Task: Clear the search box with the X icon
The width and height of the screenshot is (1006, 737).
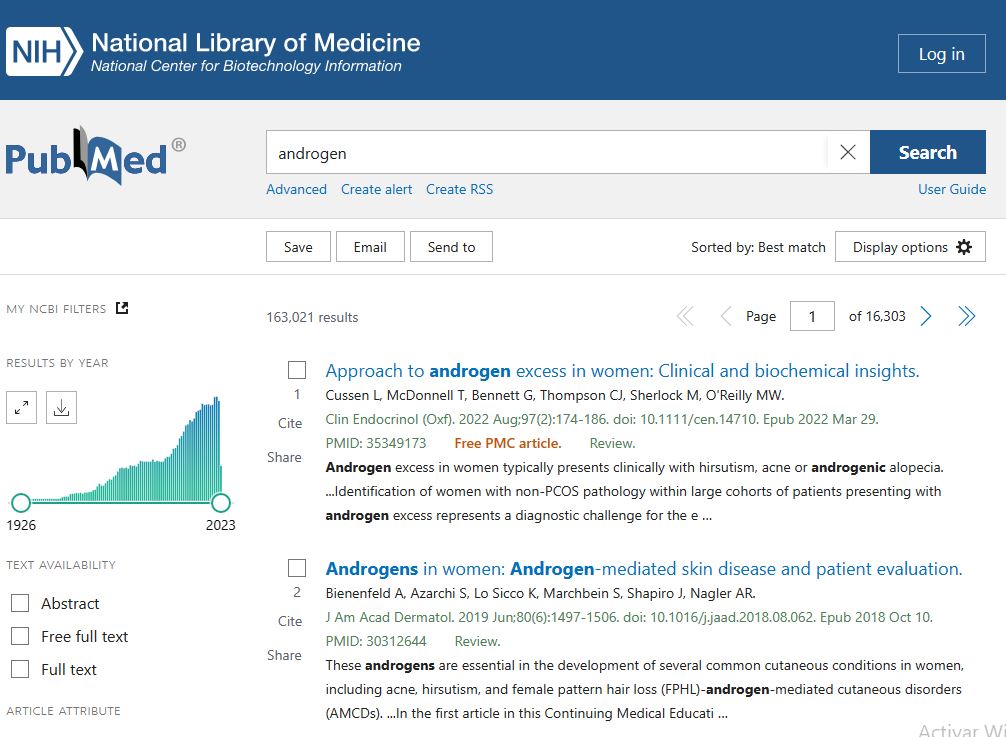Action: click(847, 152)
